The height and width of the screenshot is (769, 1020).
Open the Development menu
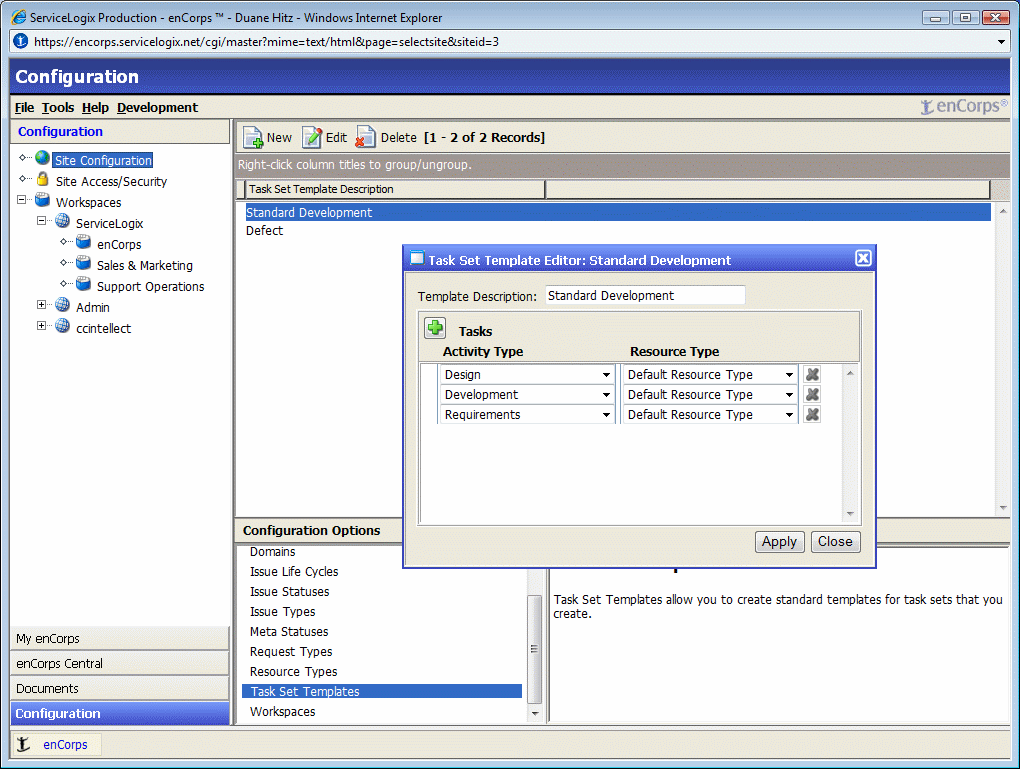click(x=157, y=107)
